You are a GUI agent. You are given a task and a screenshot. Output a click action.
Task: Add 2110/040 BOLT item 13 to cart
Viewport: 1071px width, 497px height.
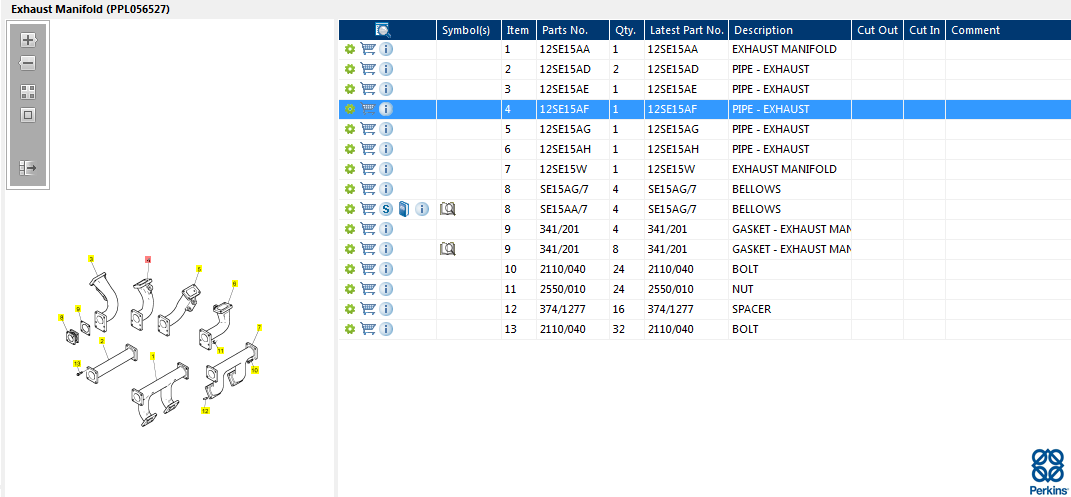(367, 329)
